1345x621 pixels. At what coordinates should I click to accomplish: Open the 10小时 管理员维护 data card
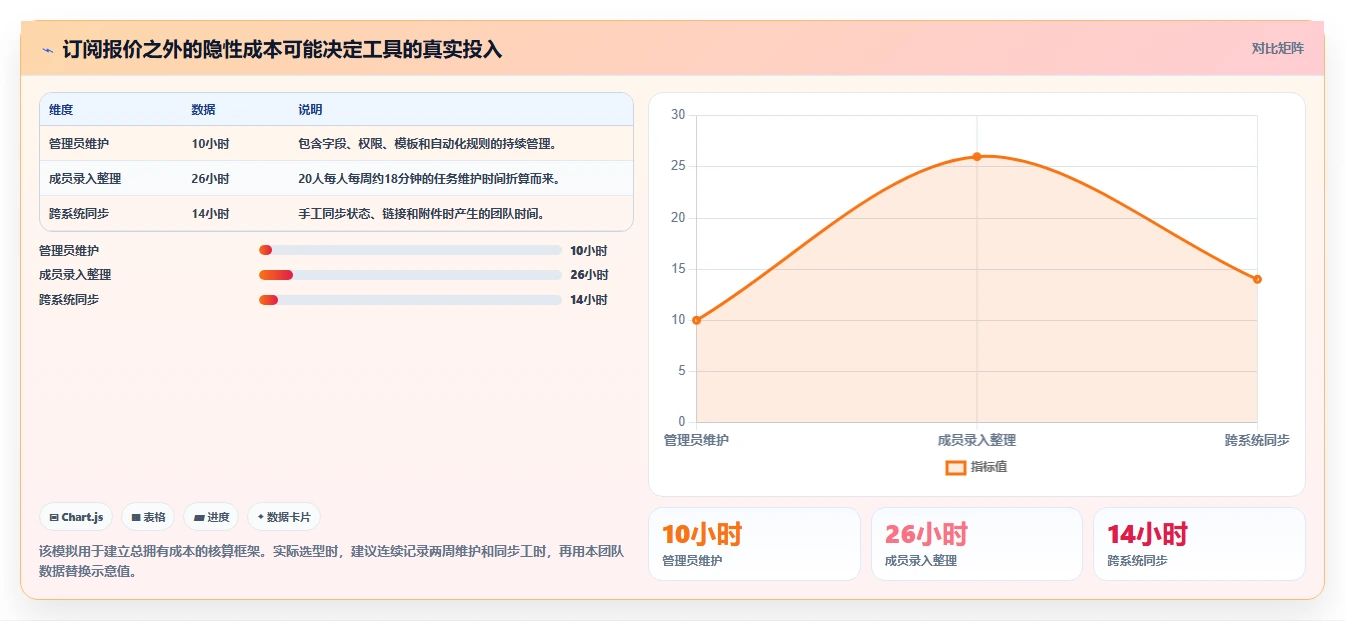(x=754, y=544)
